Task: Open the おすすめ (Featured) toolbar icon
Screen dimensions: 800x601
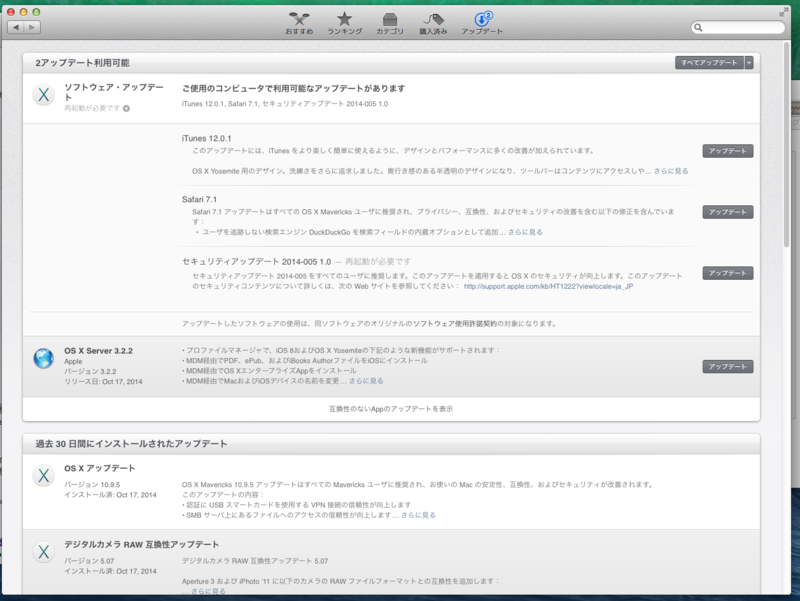Action: [299, 23]
